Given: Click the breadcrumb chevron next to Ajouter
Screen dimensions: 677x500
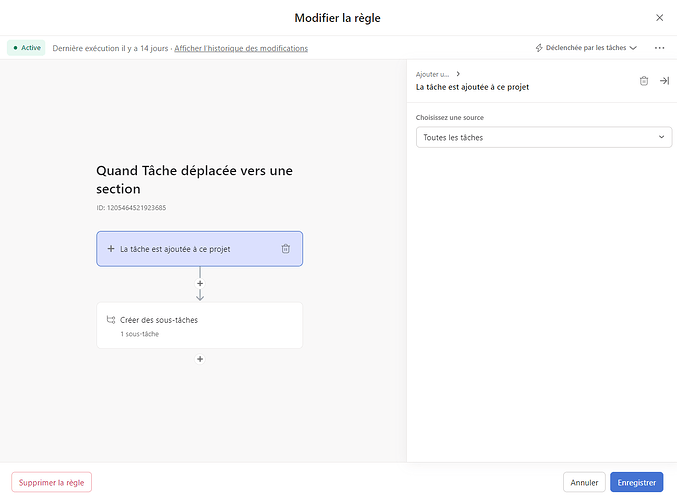Looking at the screenshot, I should pyautogui.click(x=458, y=74).
